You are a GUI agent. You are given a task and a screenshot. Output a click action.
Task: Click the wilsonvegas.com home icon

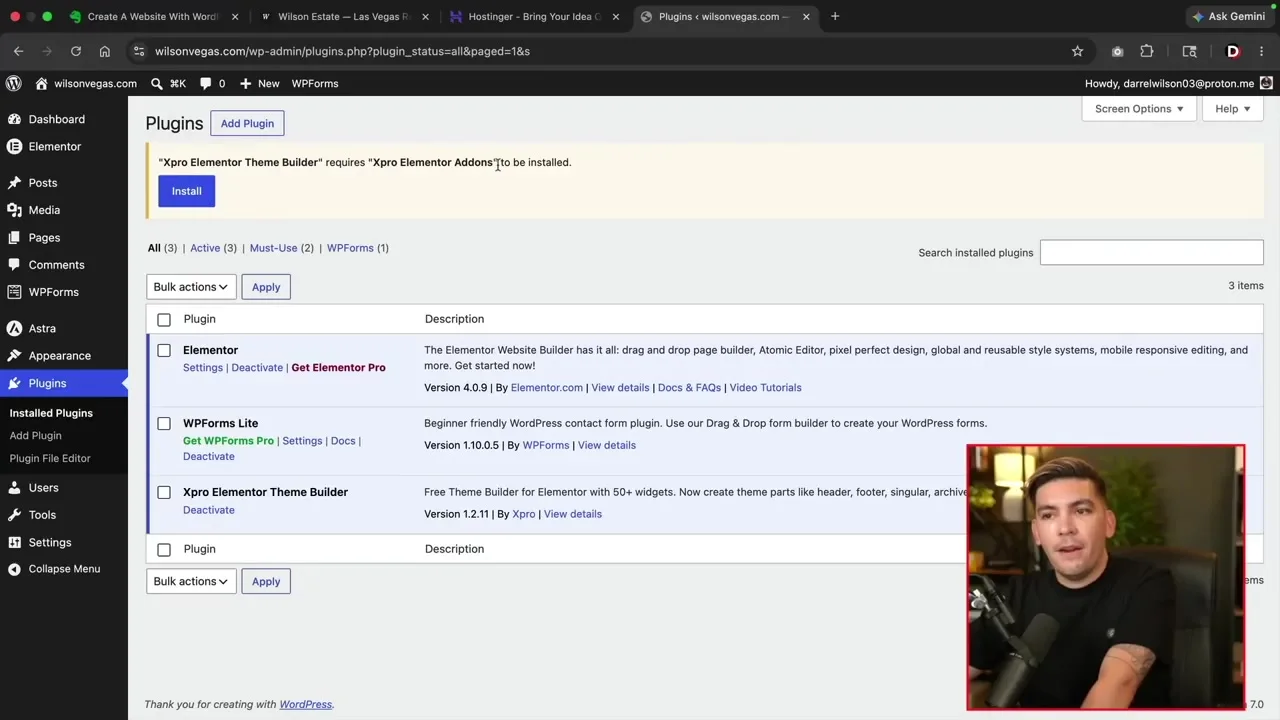(x=41, y=84)
